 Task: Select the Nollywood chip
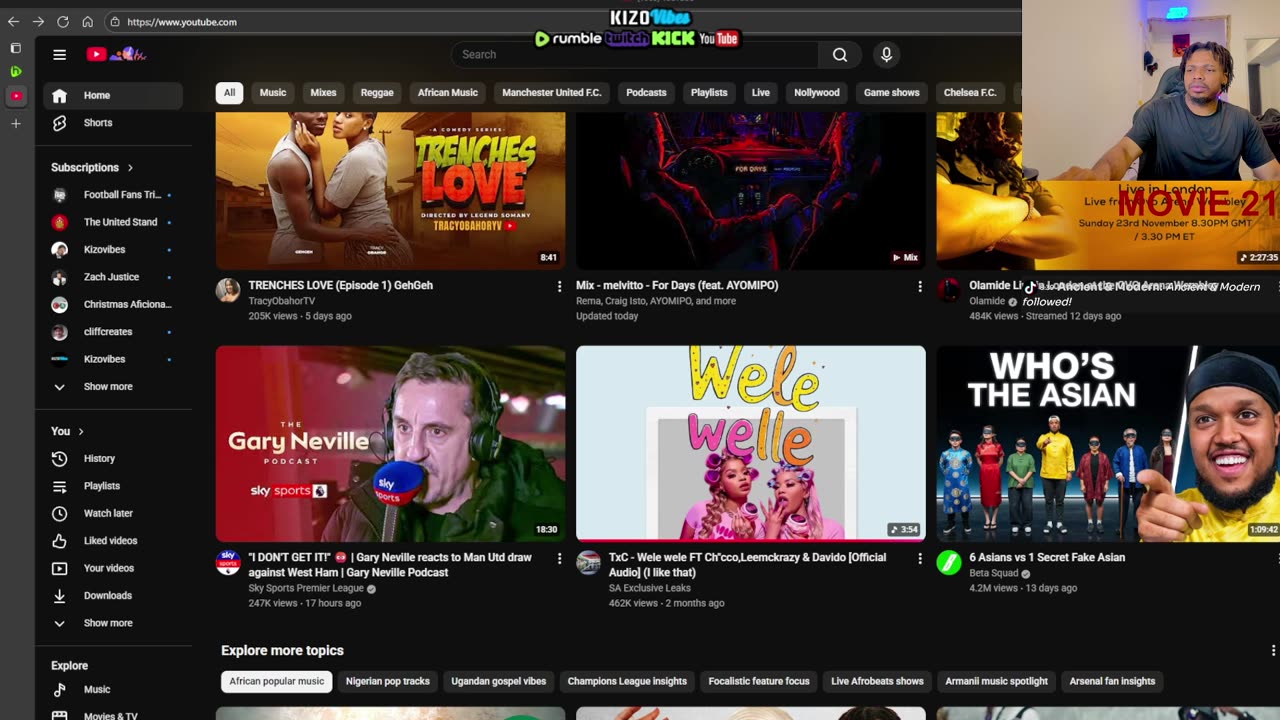[817, 93]
